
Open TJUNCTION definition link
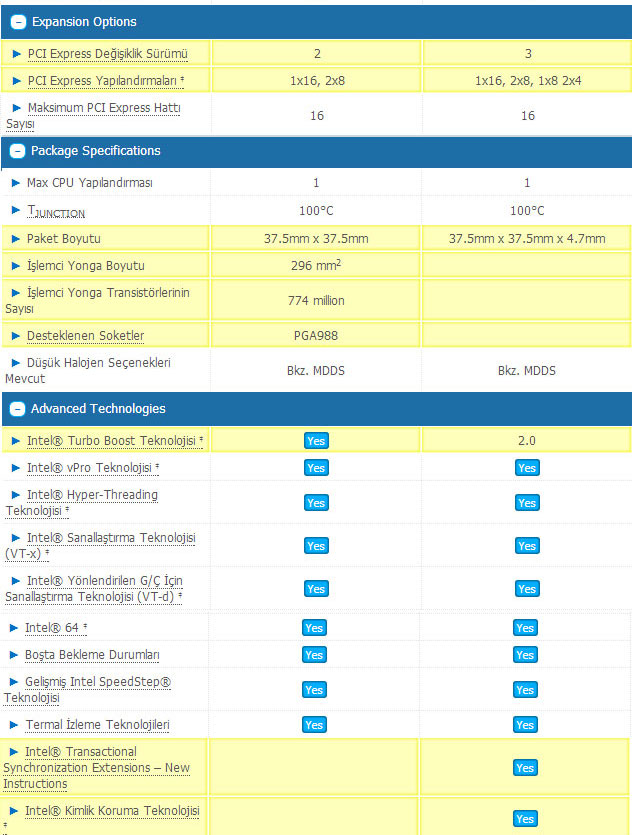[56, 211]
